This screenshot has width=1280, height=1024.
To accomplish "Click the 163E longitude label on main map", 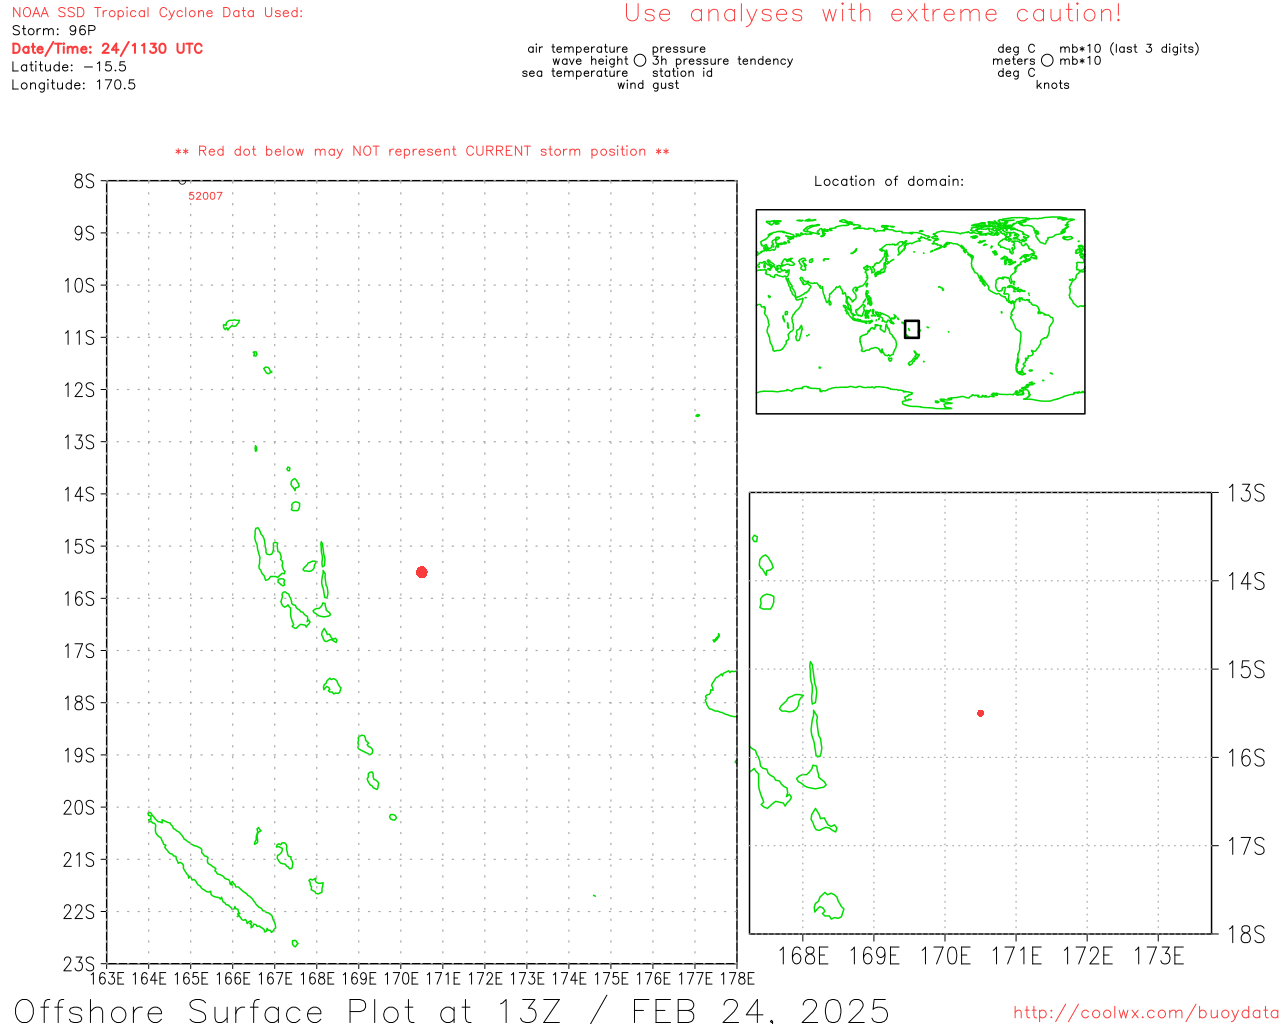I will tap(107, 978).
